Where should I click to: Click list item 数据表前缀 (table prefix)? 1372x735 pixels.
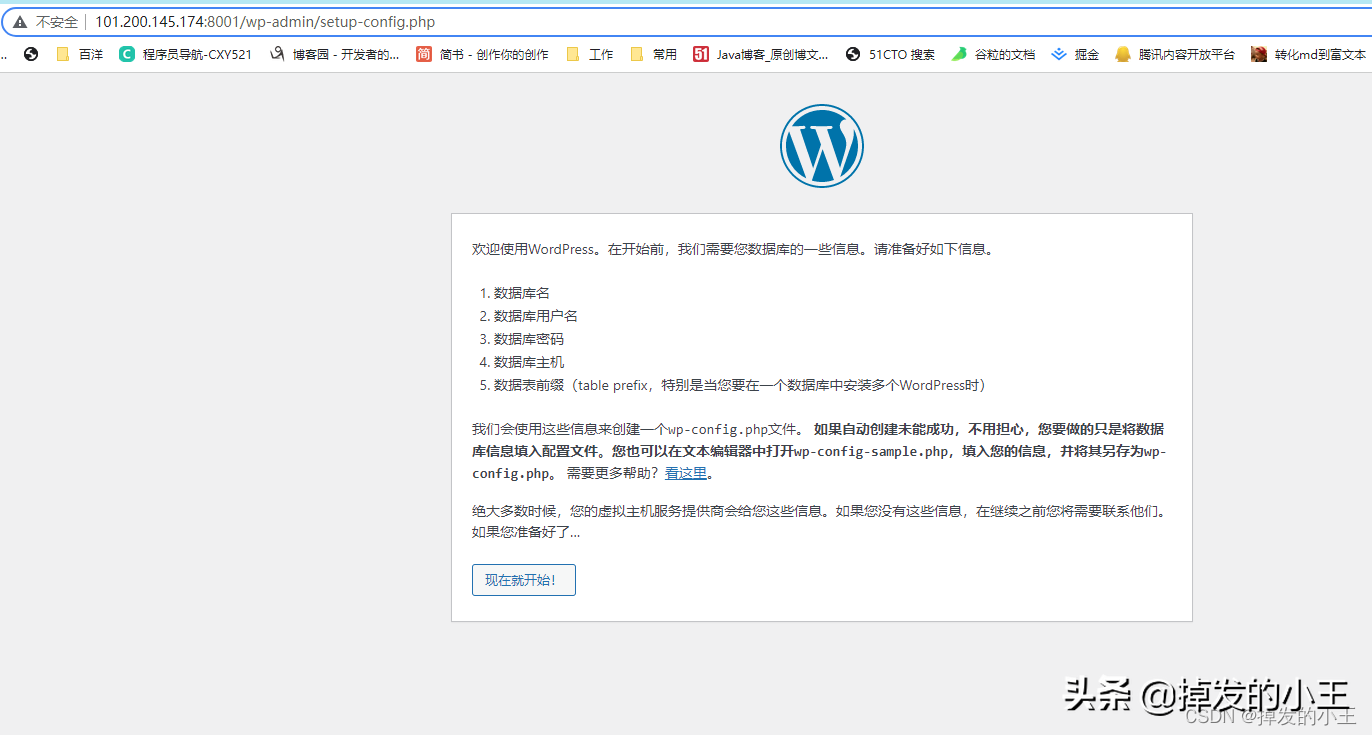(x=741, y=385)
